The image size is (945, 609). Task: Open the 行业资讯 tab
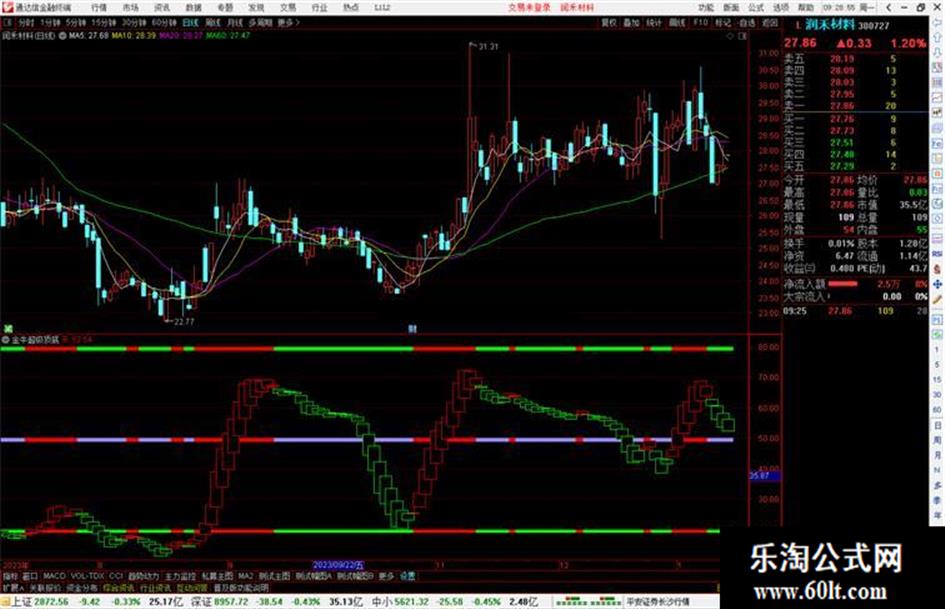155,588
